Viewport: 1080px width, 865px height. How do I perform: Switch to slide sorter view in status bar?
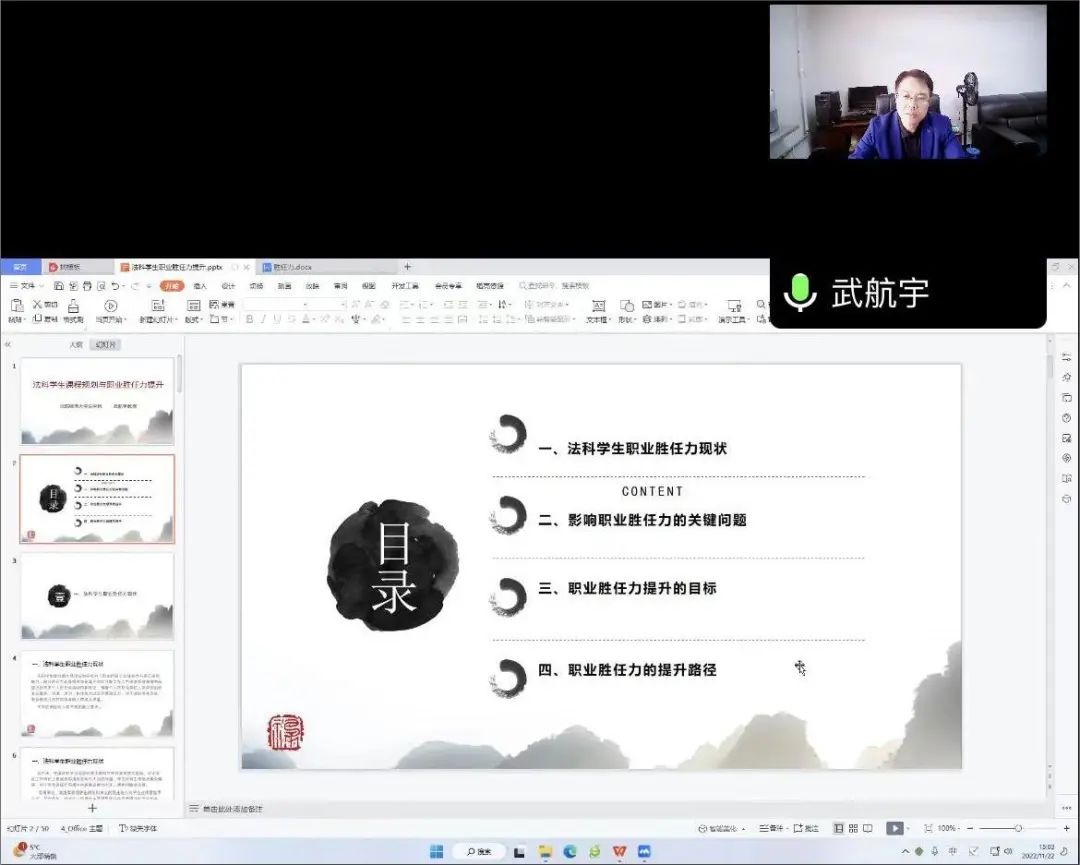click(852, 828)
